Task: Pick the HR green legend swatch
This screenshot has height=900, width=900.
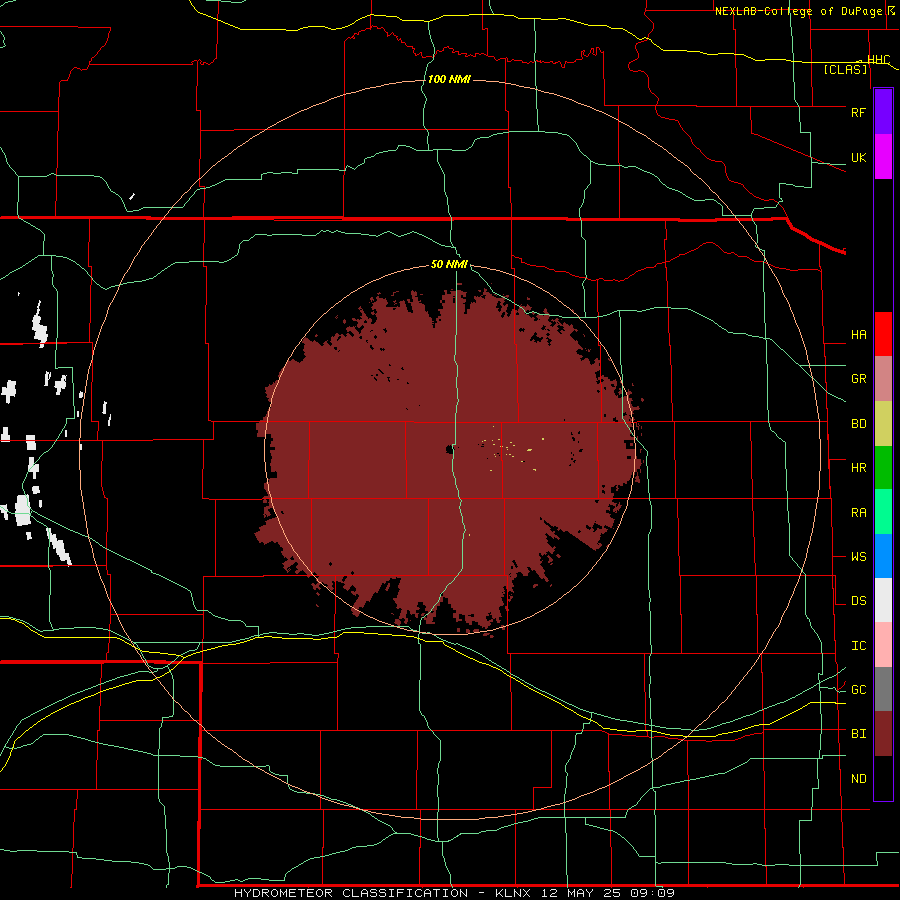Action: point(883,467)
